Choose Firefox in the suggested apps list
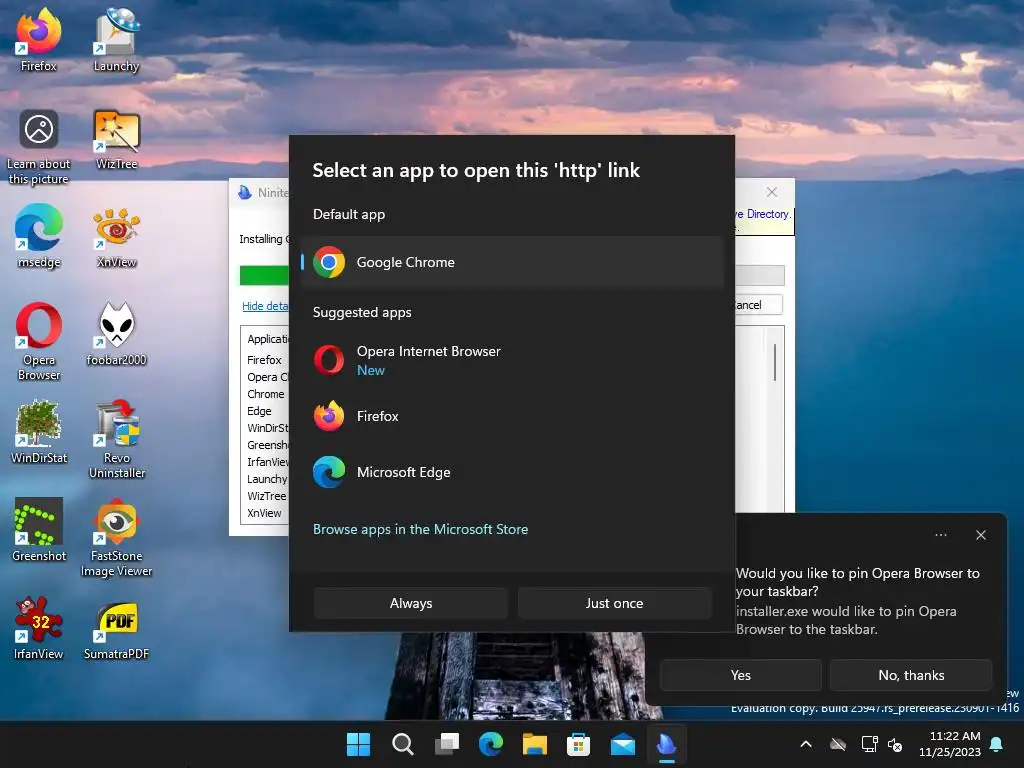Image resolution: width=1024 pixels, height=768 pixels. pyautogui.click(x=513, y=416)
